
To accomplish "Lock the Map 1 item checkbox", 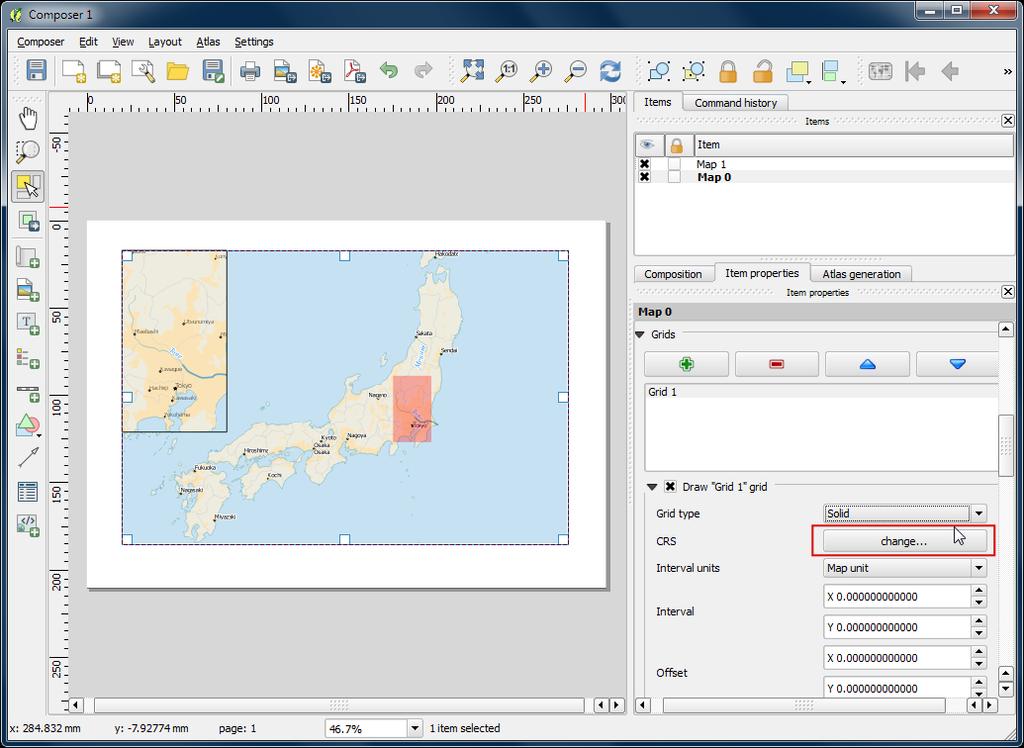I will tap(675, 164).
